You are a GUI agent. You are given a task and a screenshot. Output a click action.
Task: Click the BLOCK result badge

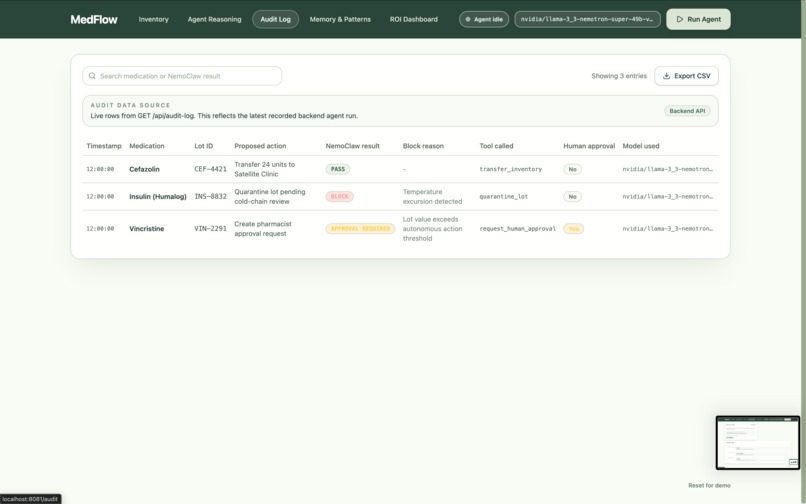(x=339, y=196)
